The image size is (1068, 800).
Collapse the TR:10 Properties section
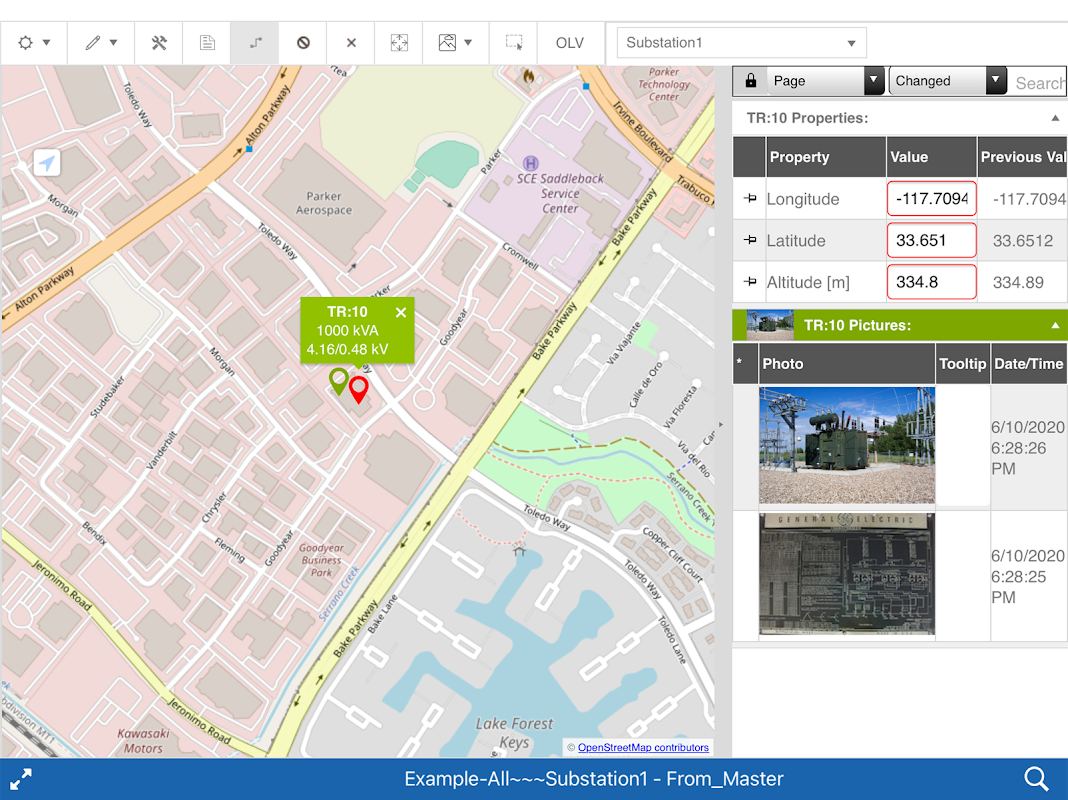tap(1055, 118)
